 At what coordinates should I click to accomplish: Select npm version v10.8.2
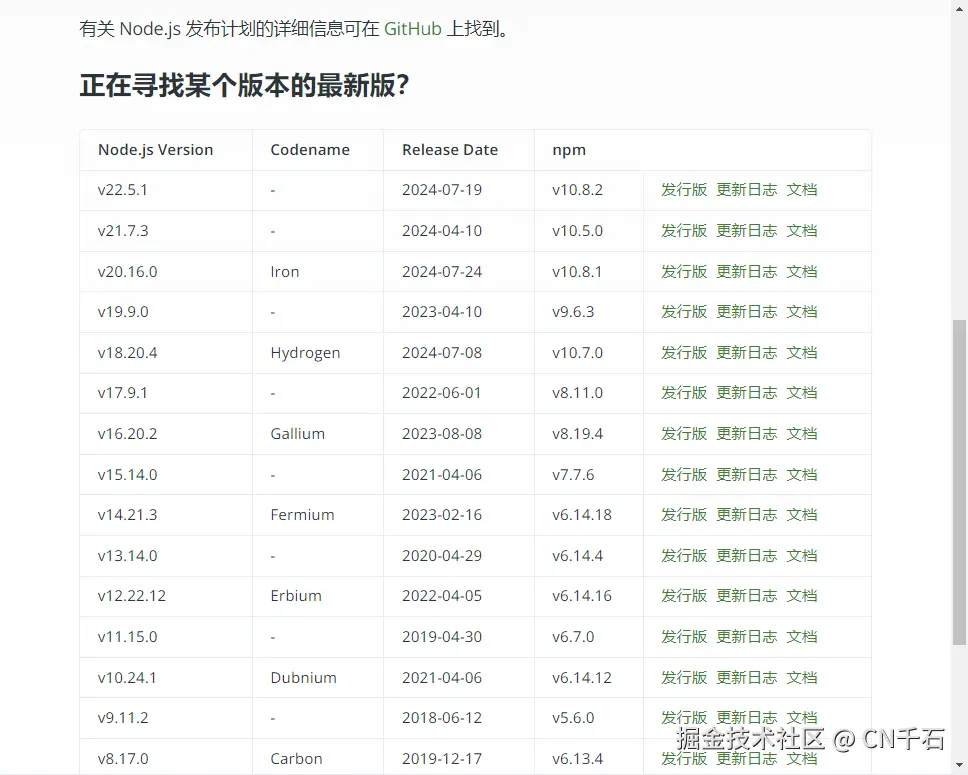tap(577, 190)
